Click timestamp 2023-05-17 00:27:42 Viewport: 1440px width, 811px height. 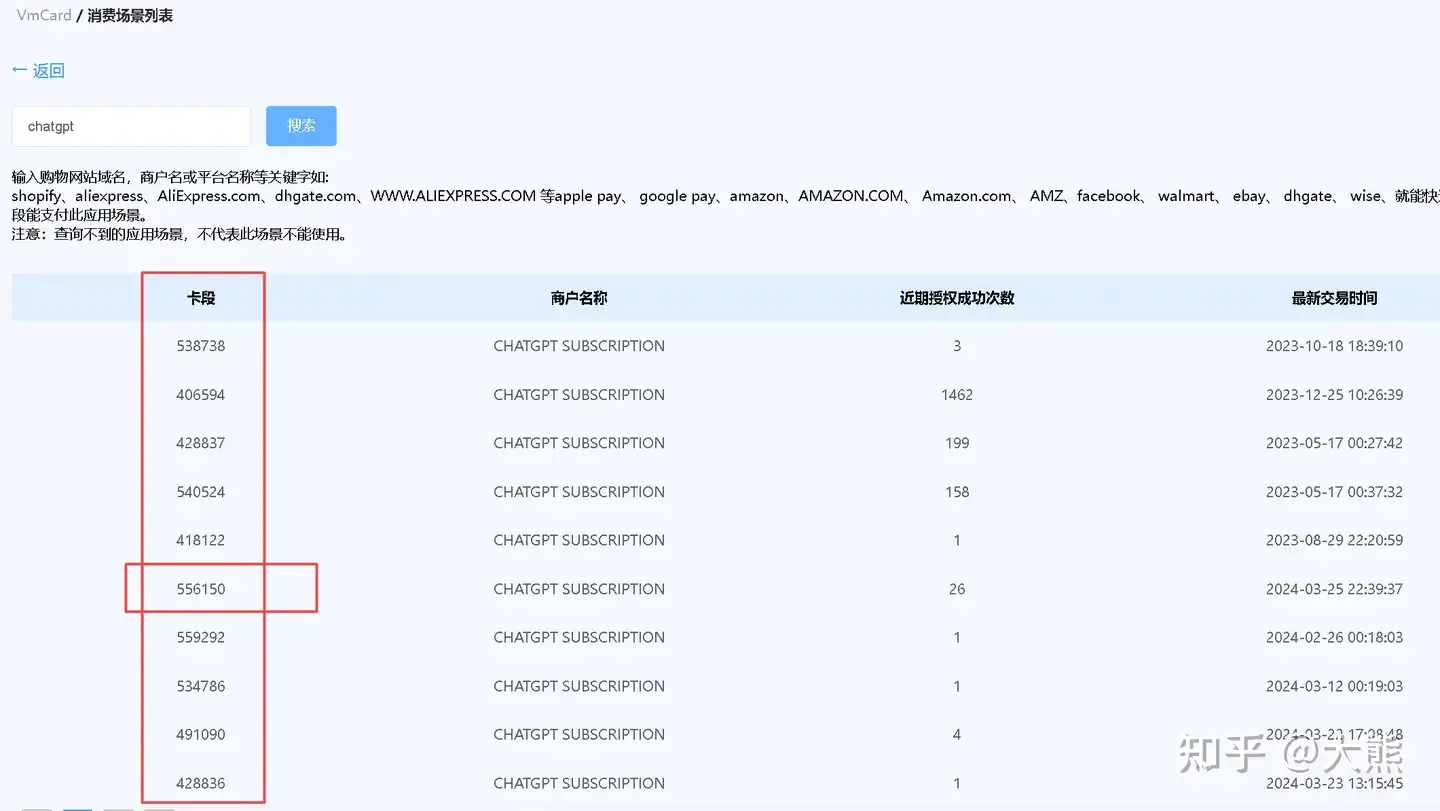coord(1334,443)
